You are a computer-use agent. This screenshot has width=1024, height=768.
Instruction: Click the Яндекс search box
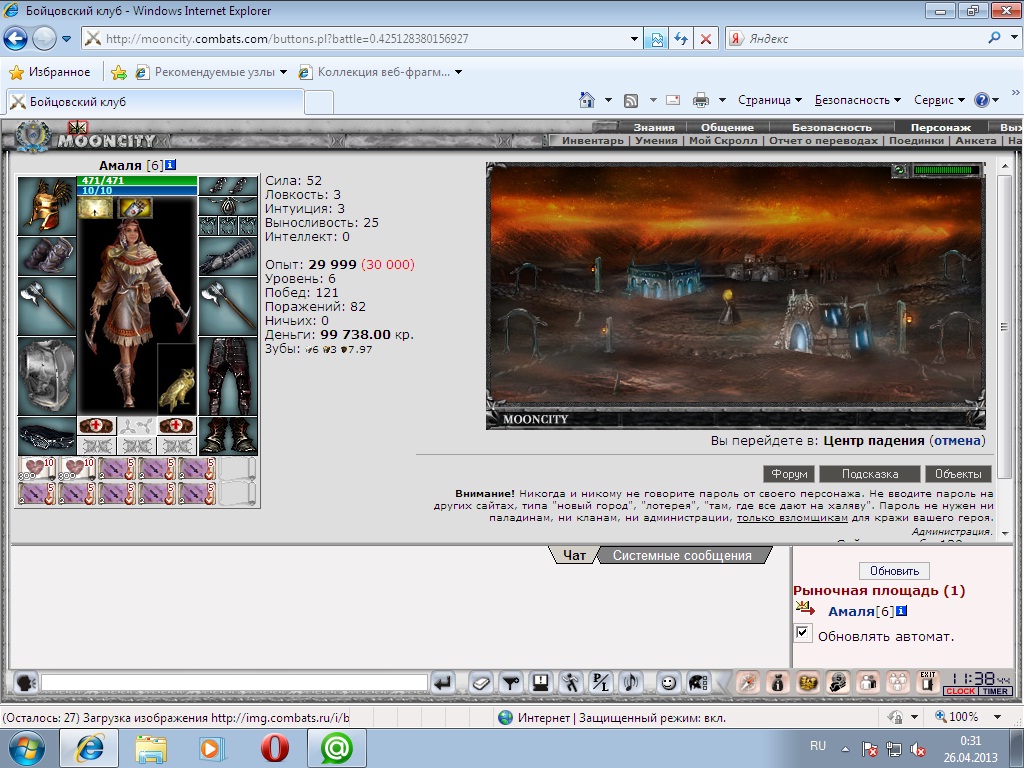point(865,39)
